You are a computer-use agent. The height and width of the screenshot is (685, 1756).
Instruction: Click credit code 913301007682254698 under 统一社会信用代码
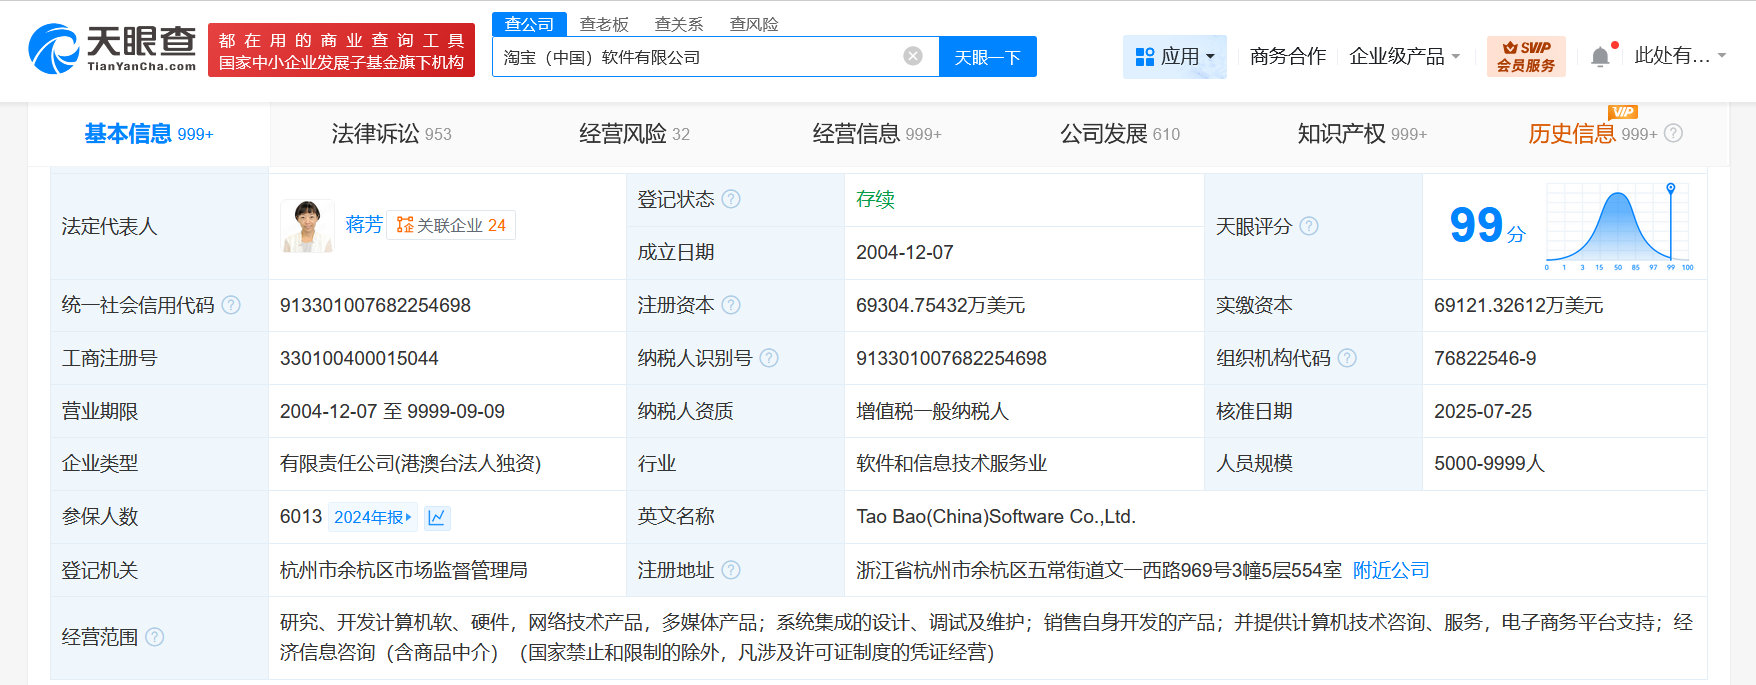coord(375,305)
